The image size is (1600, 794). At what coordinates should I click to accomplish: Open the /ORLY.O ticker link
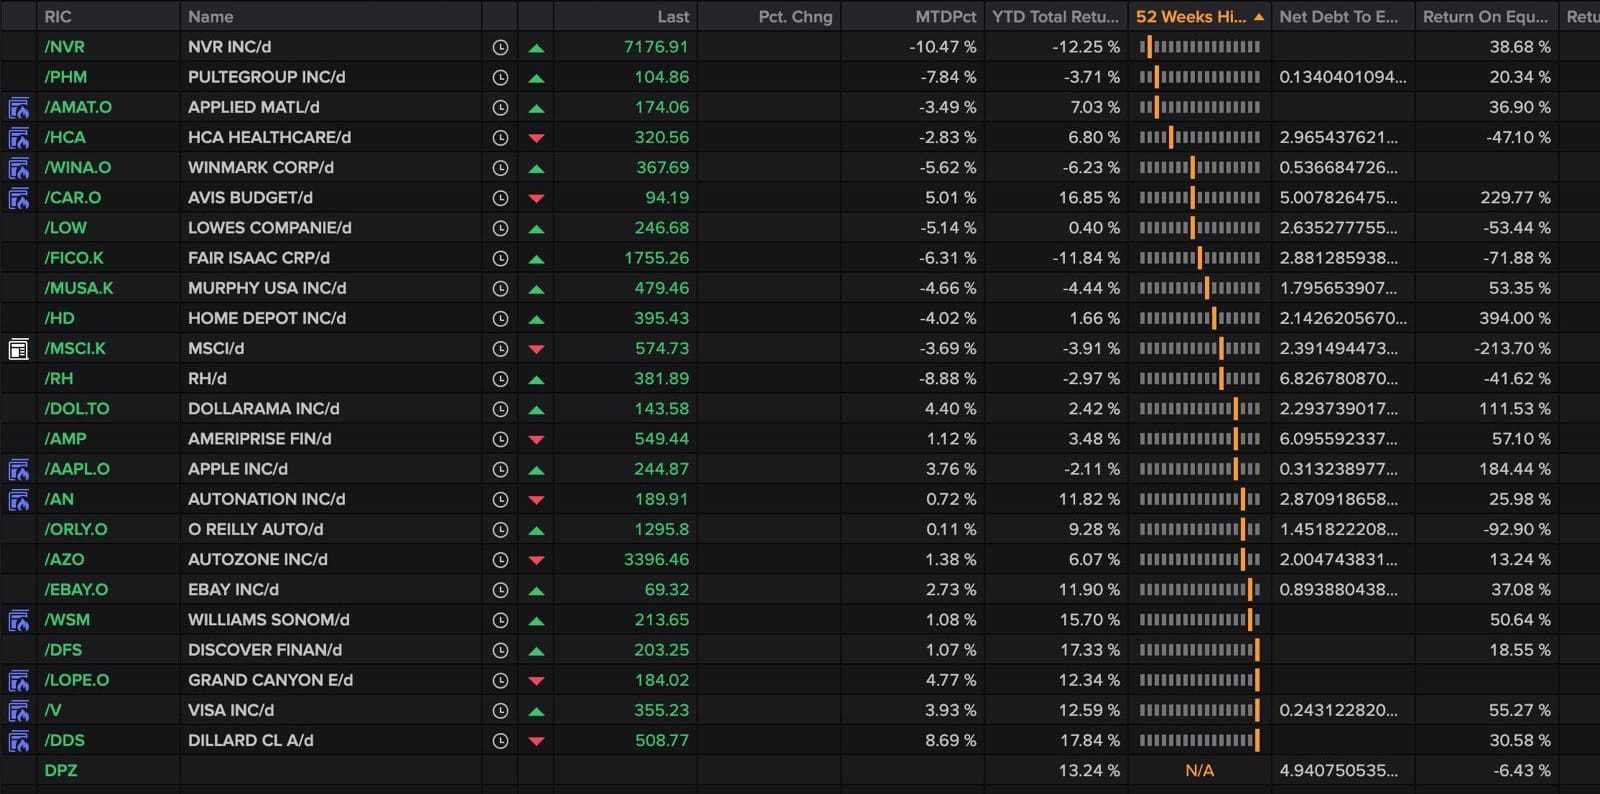click(76, 529)
